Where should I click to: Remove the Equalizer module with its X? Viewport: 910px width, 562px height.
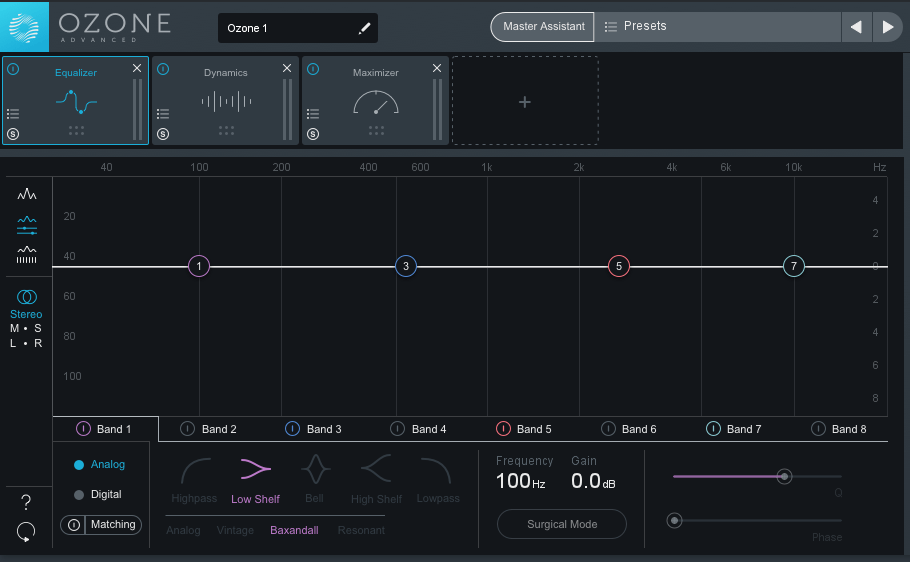(x=137, y=68)
